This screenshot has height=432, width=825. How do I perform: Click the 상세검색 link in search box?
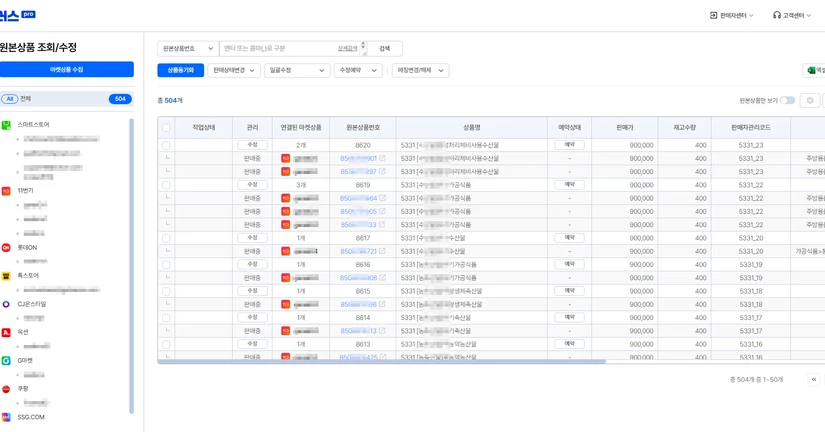click(347, 48)
